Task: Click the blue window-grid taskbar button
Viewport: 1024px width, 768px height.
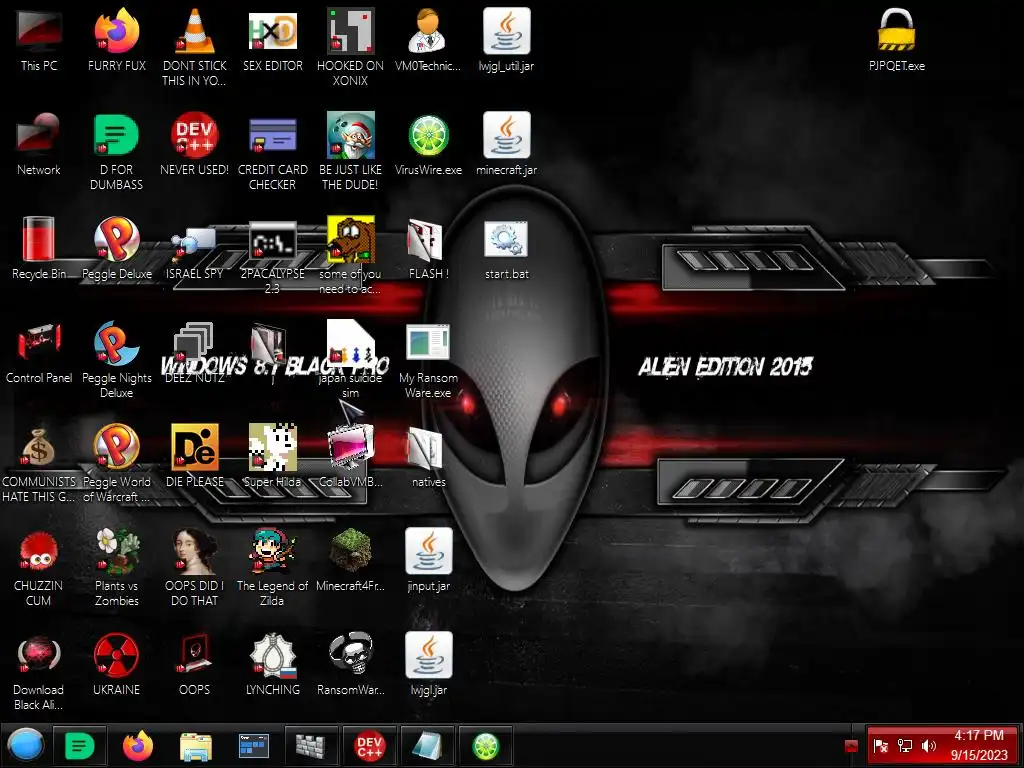Action: click(x=253, y=745)
